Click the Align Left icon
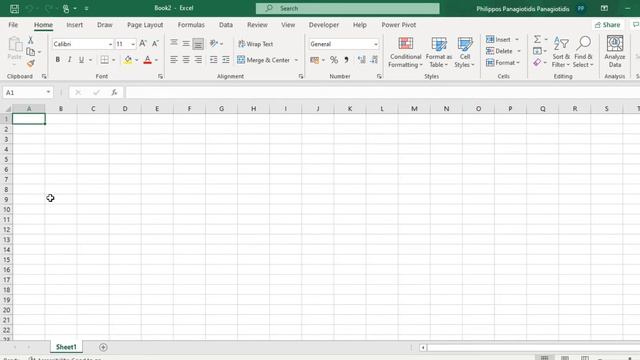Image resolution: width=640 pixels, height=360 pixels. pos(174,60)
